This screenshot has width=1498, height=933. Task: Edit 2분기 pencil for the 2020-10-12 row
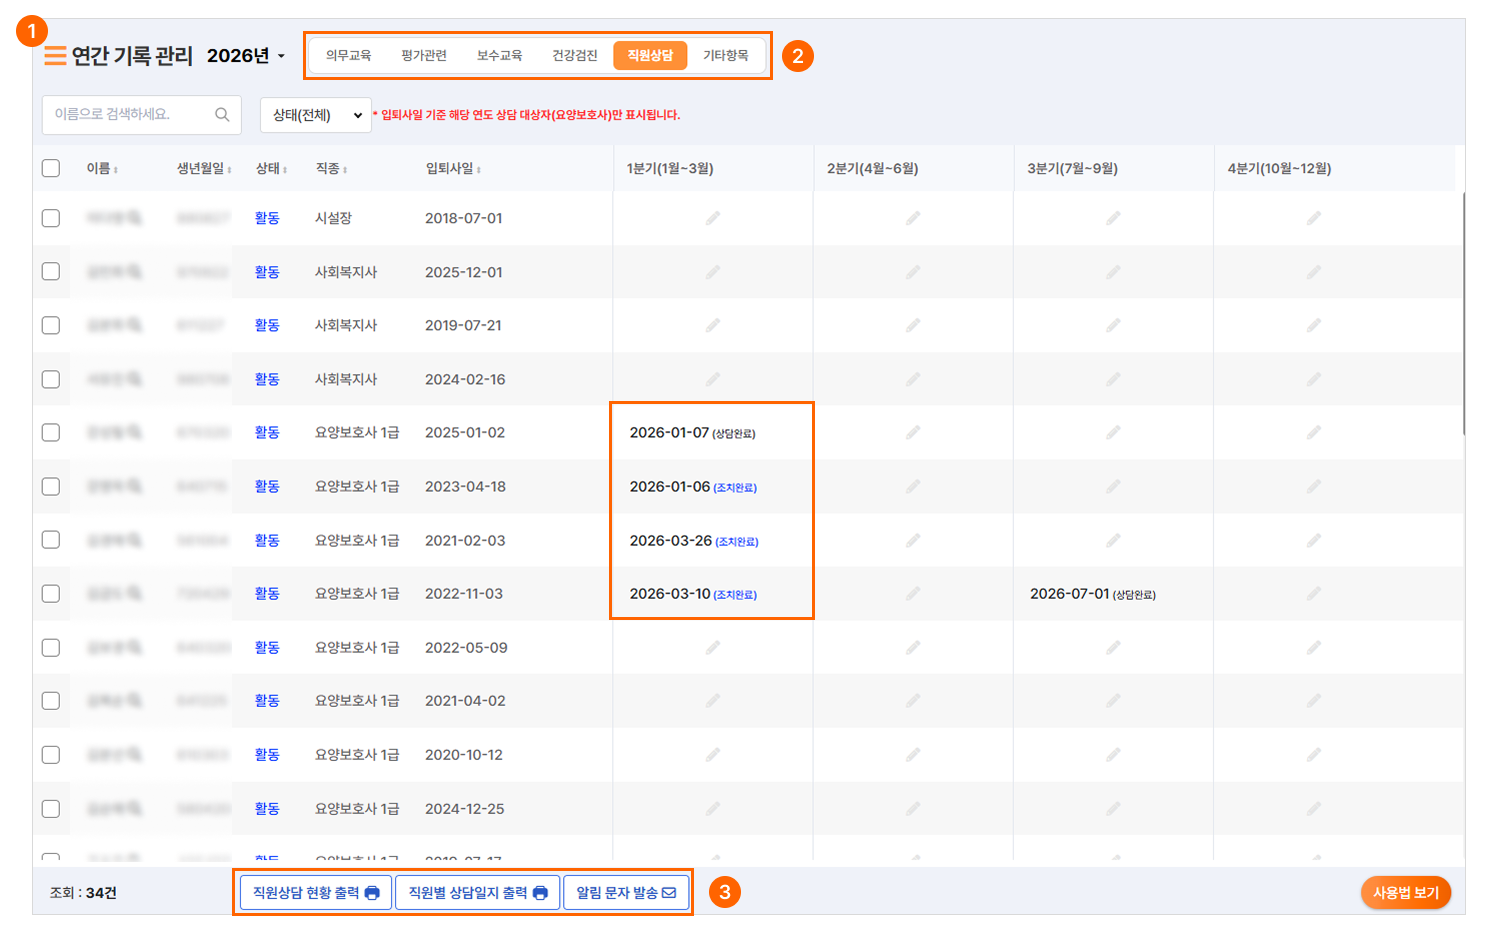[913, 754]
